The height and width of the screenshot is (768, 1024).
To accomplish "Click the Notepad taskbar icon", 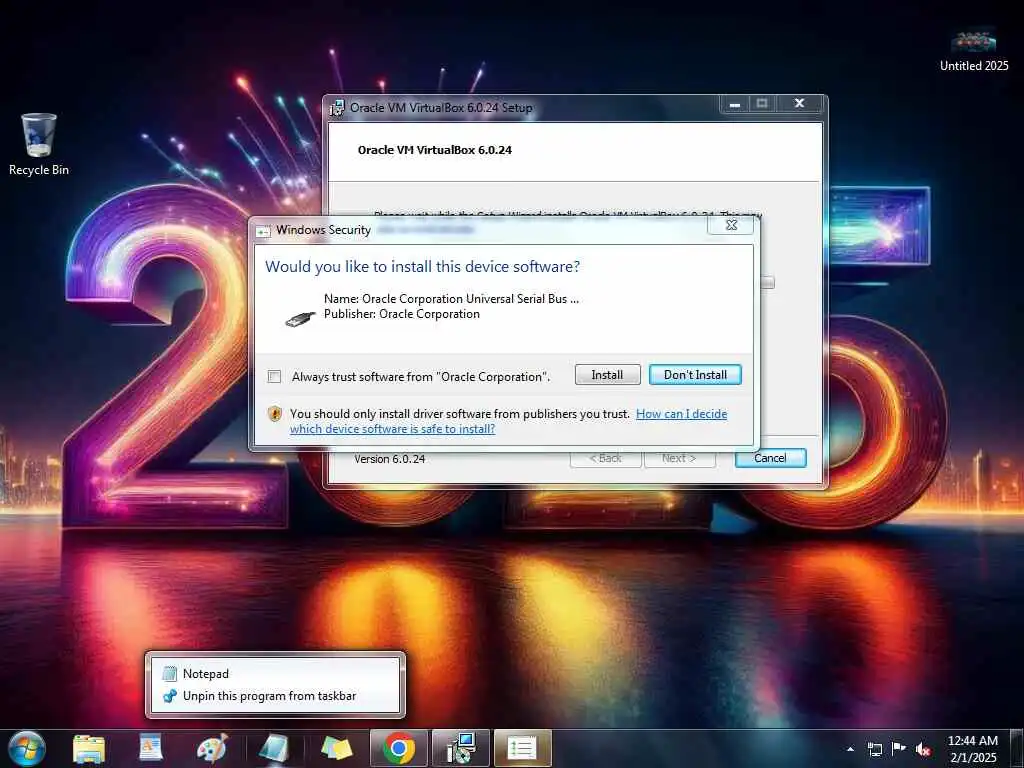I will (274, 748).
